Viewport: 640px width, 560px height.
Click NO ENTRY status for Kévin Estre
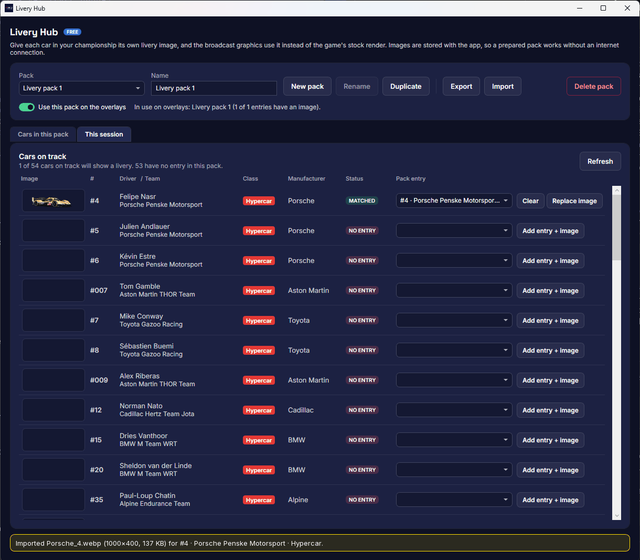[x=362, y=260]
